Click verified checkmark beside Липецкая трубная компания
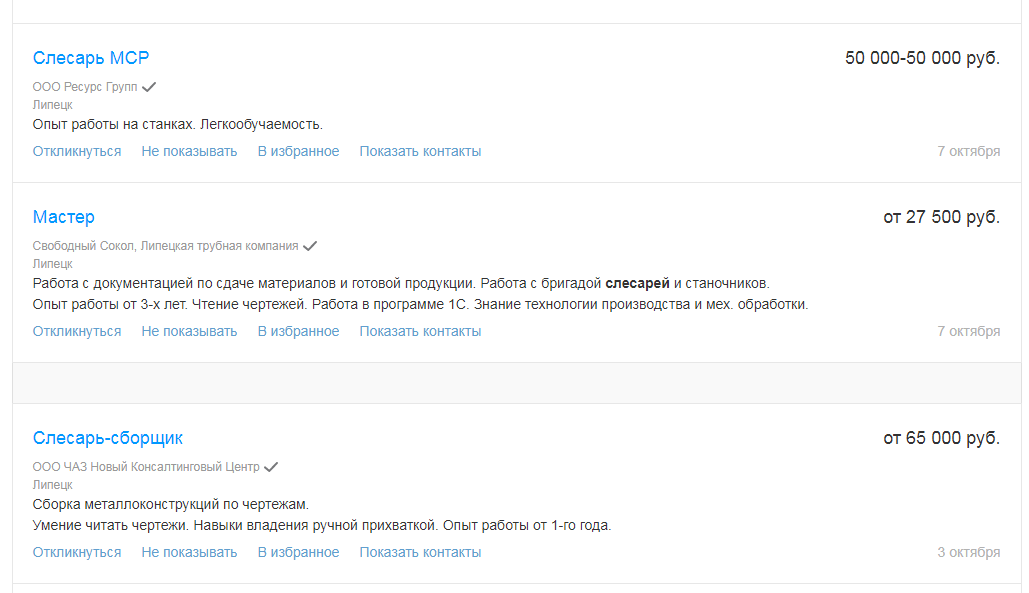 pos(310,246)
